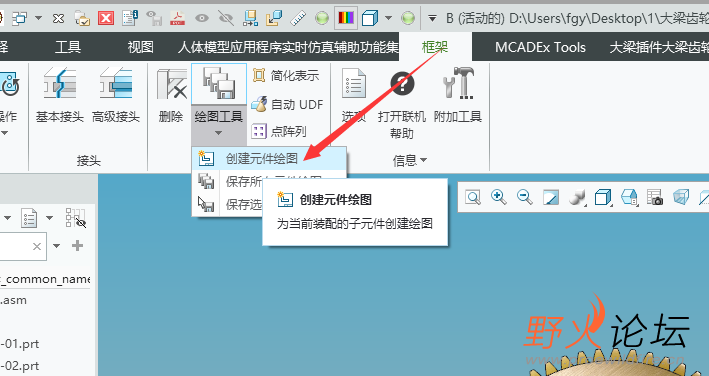Open dropdown next to model tree search field

[x=57, y=246]
